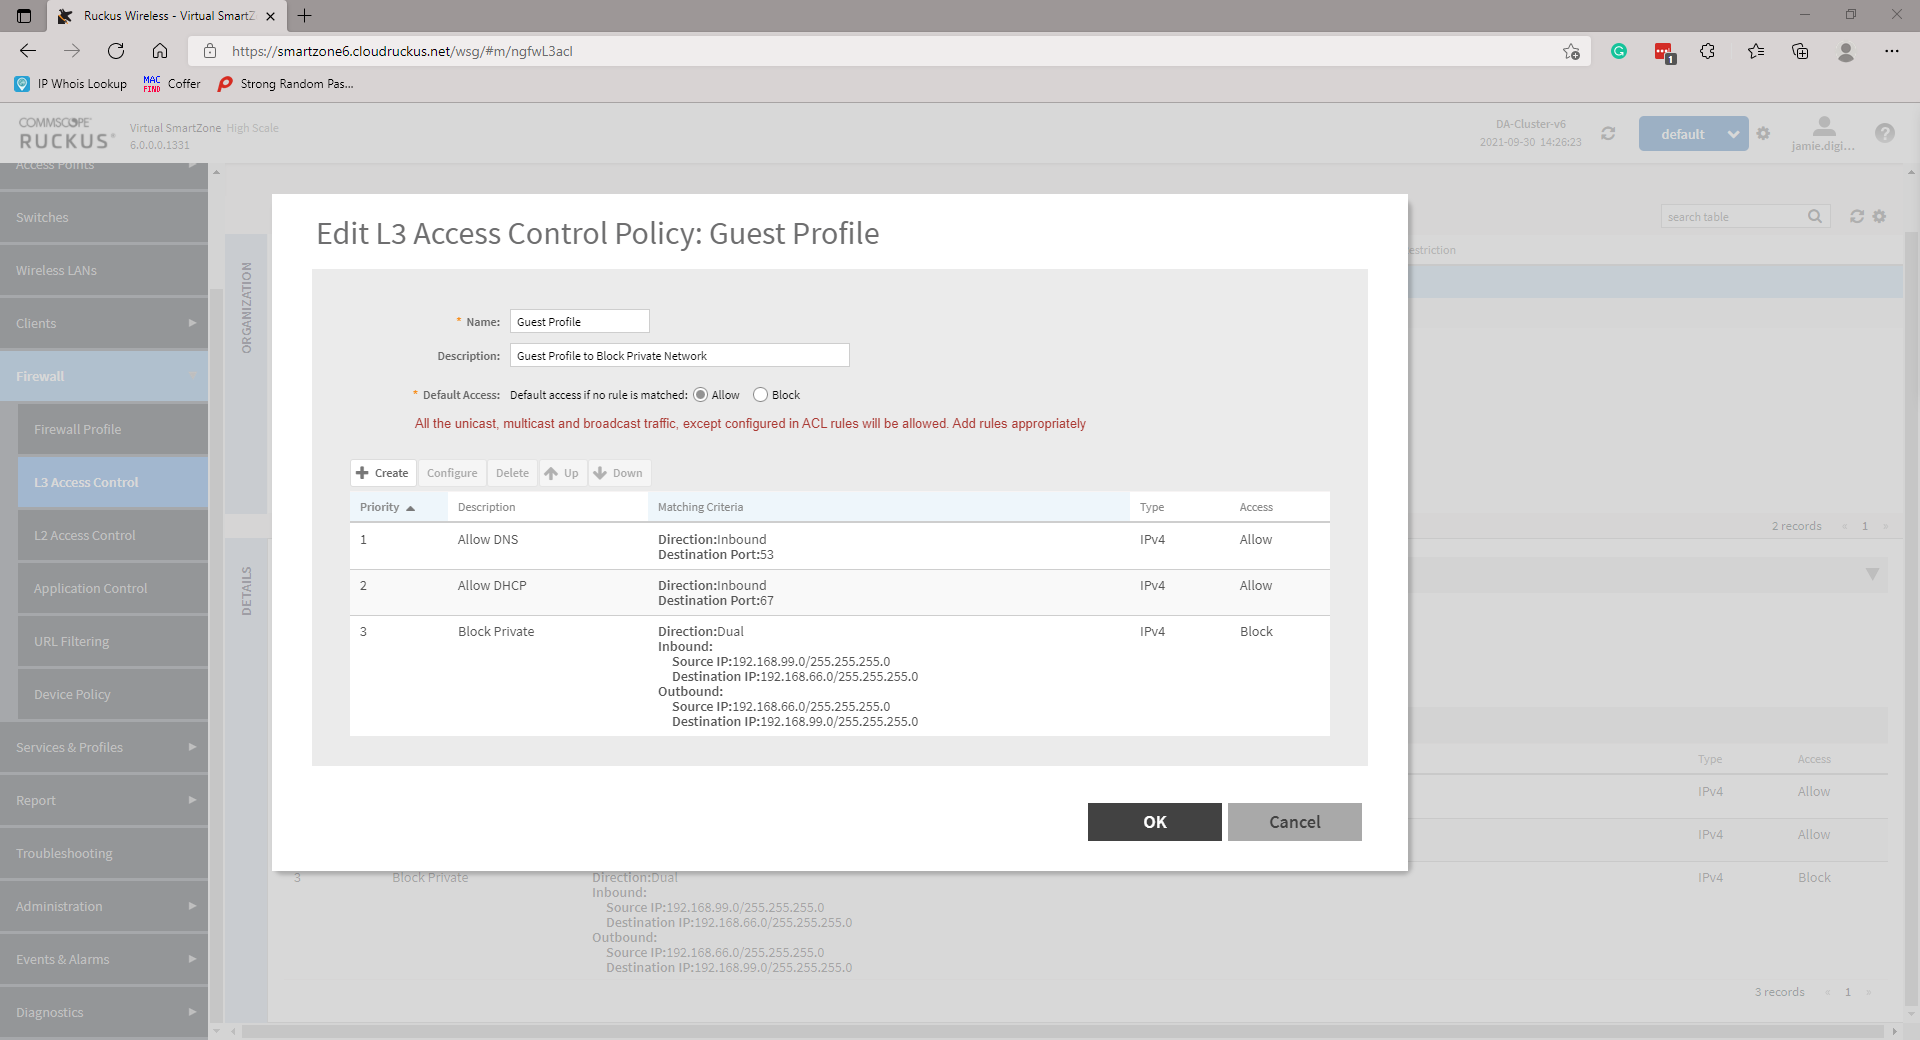Viewport: 1920px width, 1040px height.
Task: Open browser extensions puzzle icon
Action: click(x=1707, y=51)
